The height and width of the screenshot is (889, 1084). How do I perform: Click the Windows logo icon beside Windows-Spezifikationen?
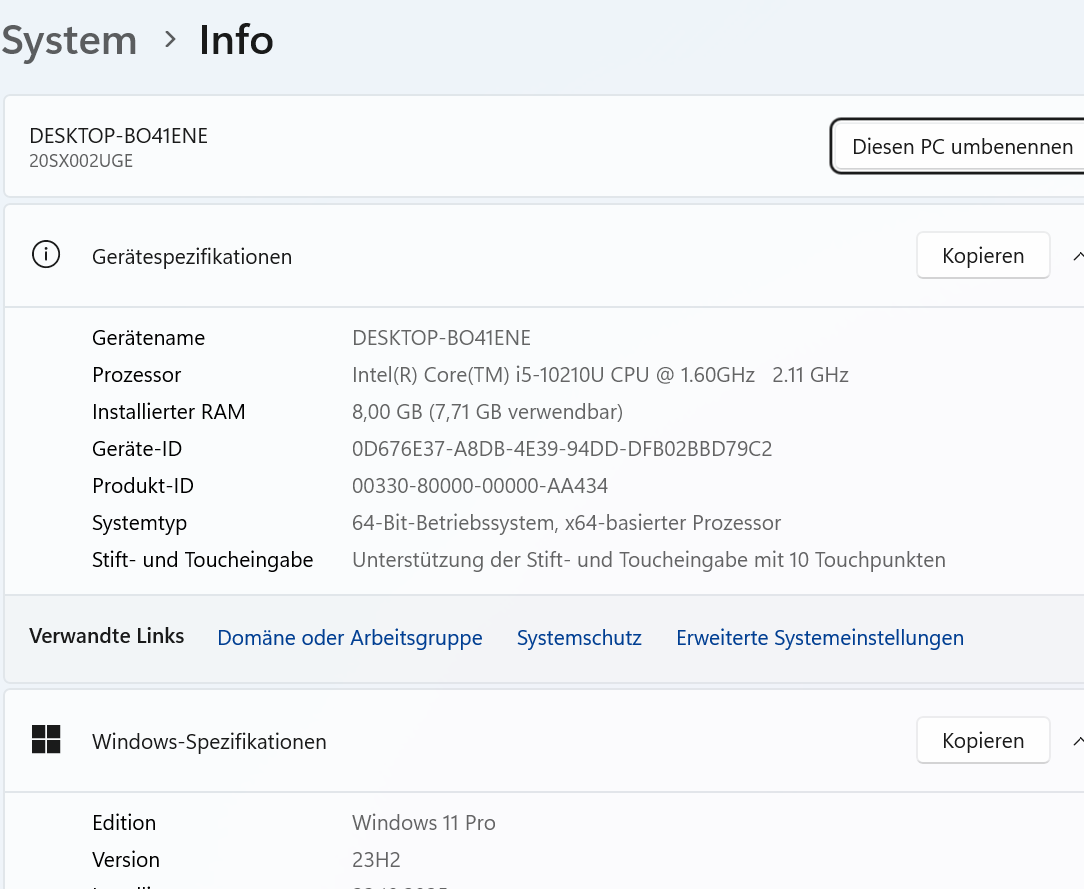tap(46, 740)
